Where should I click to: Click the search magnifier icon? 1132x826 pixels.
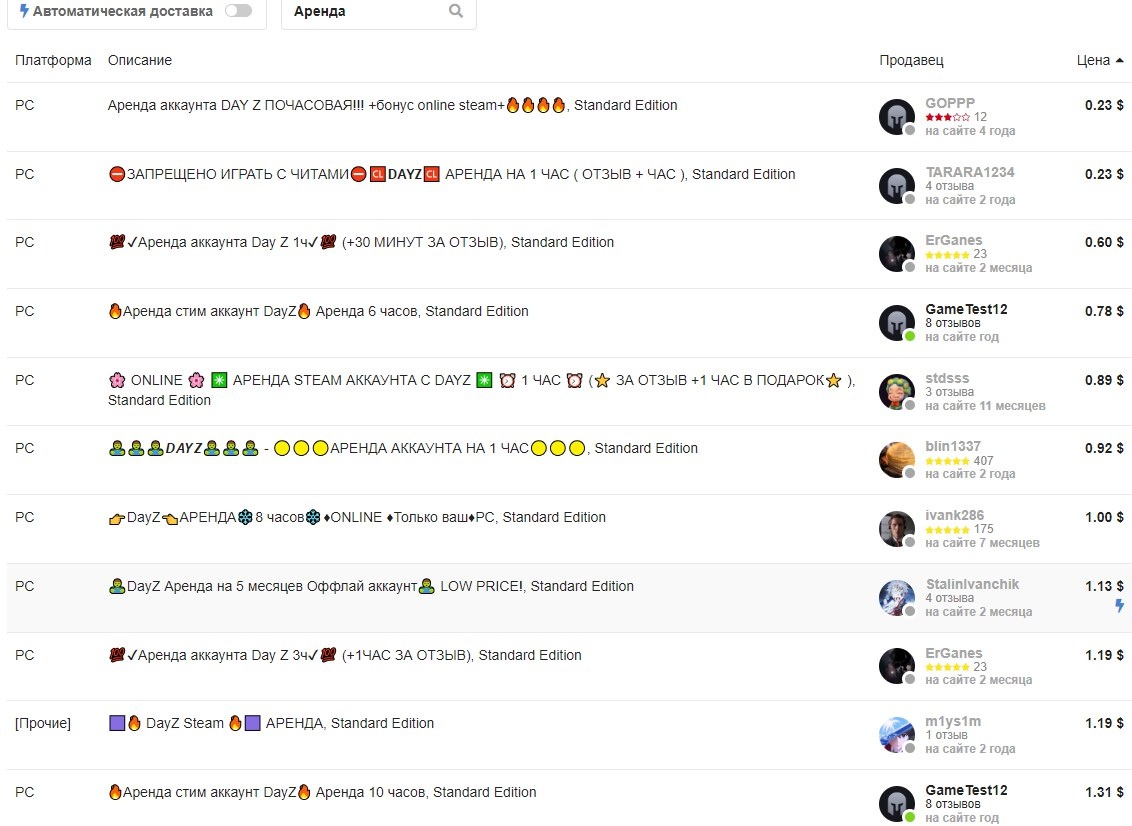click(x=456, y=11)
